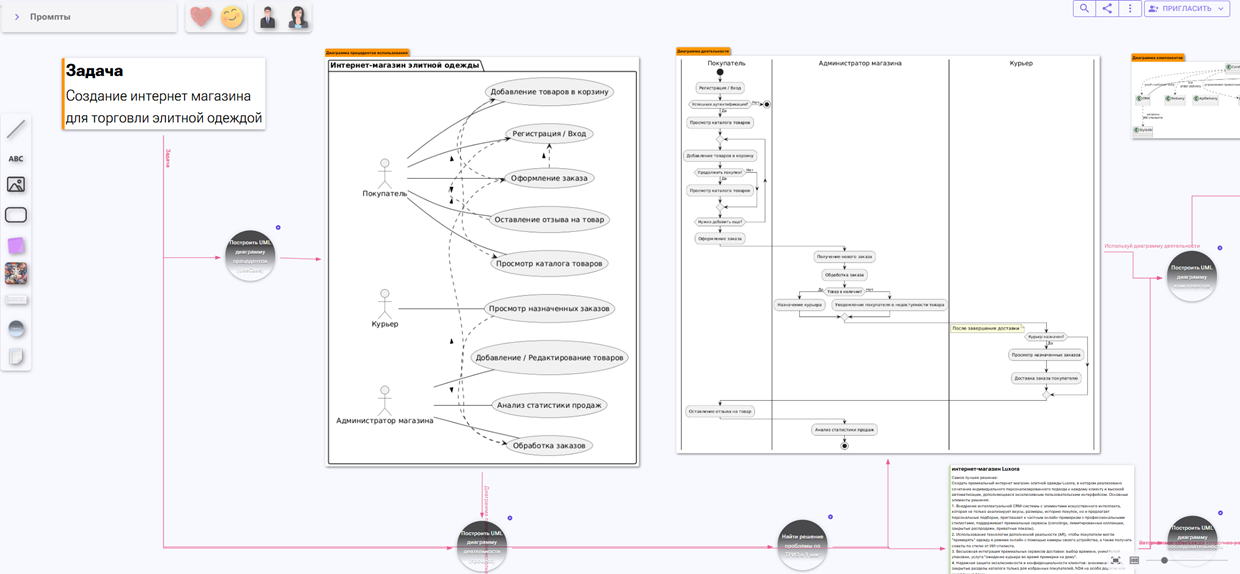The width and height of the screenshot is (1240, 574).
Task: Select the purple sticky note tool
Action: tap(16, 245)
